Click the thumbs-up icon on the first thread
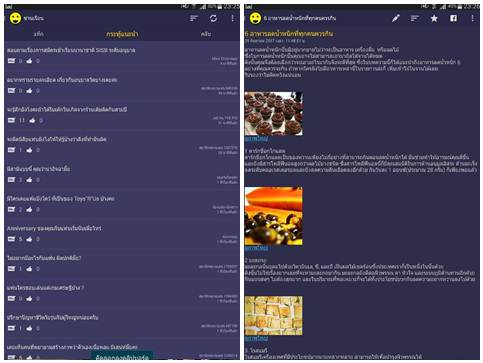The width and height of the screenshot is (483, 363). click(29, 61)
